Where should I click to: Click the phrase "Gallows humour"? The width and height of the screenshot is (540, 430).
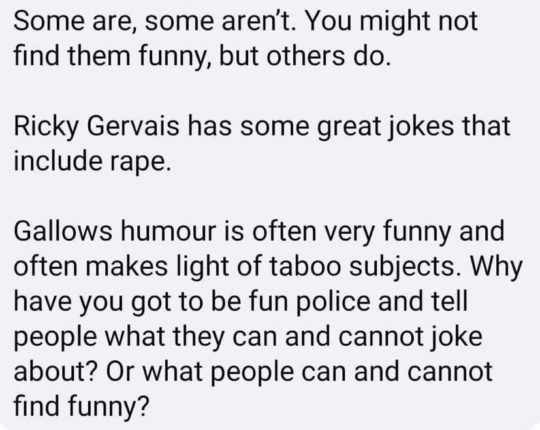[115, 231]
